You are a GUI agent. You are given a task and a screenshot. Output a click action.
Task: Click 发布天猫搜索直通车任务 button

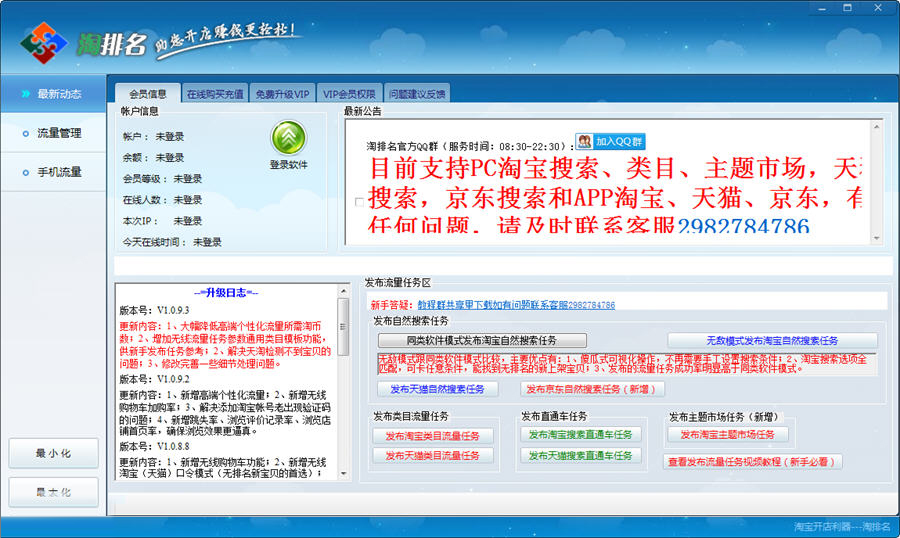tap(580, 455)
